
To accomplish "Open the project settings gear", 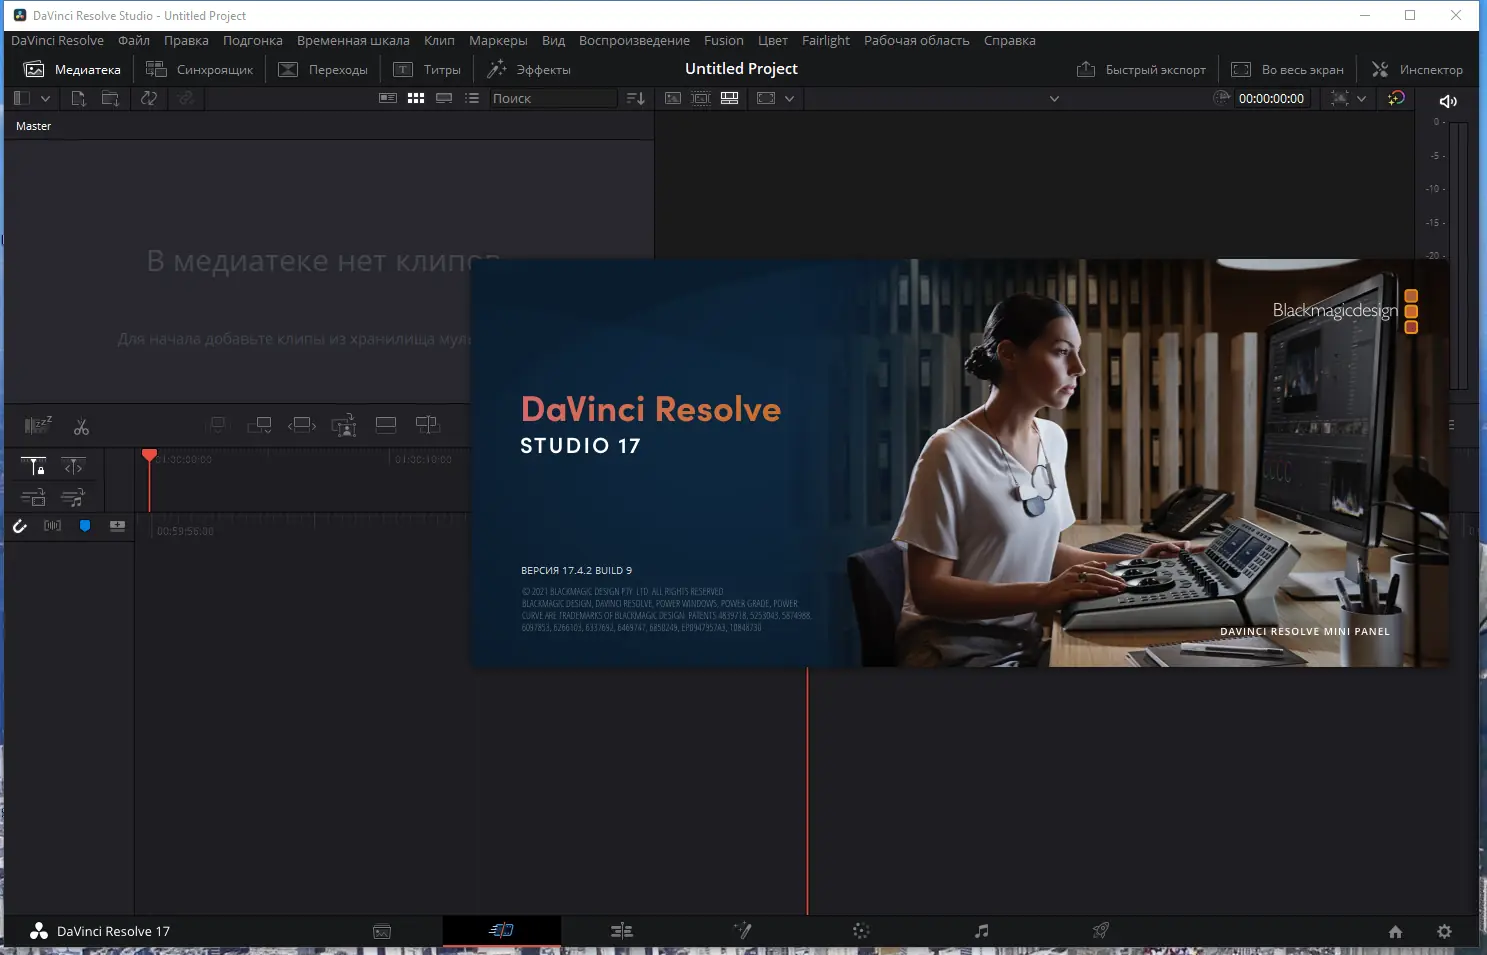I will tap(1444, 931).
